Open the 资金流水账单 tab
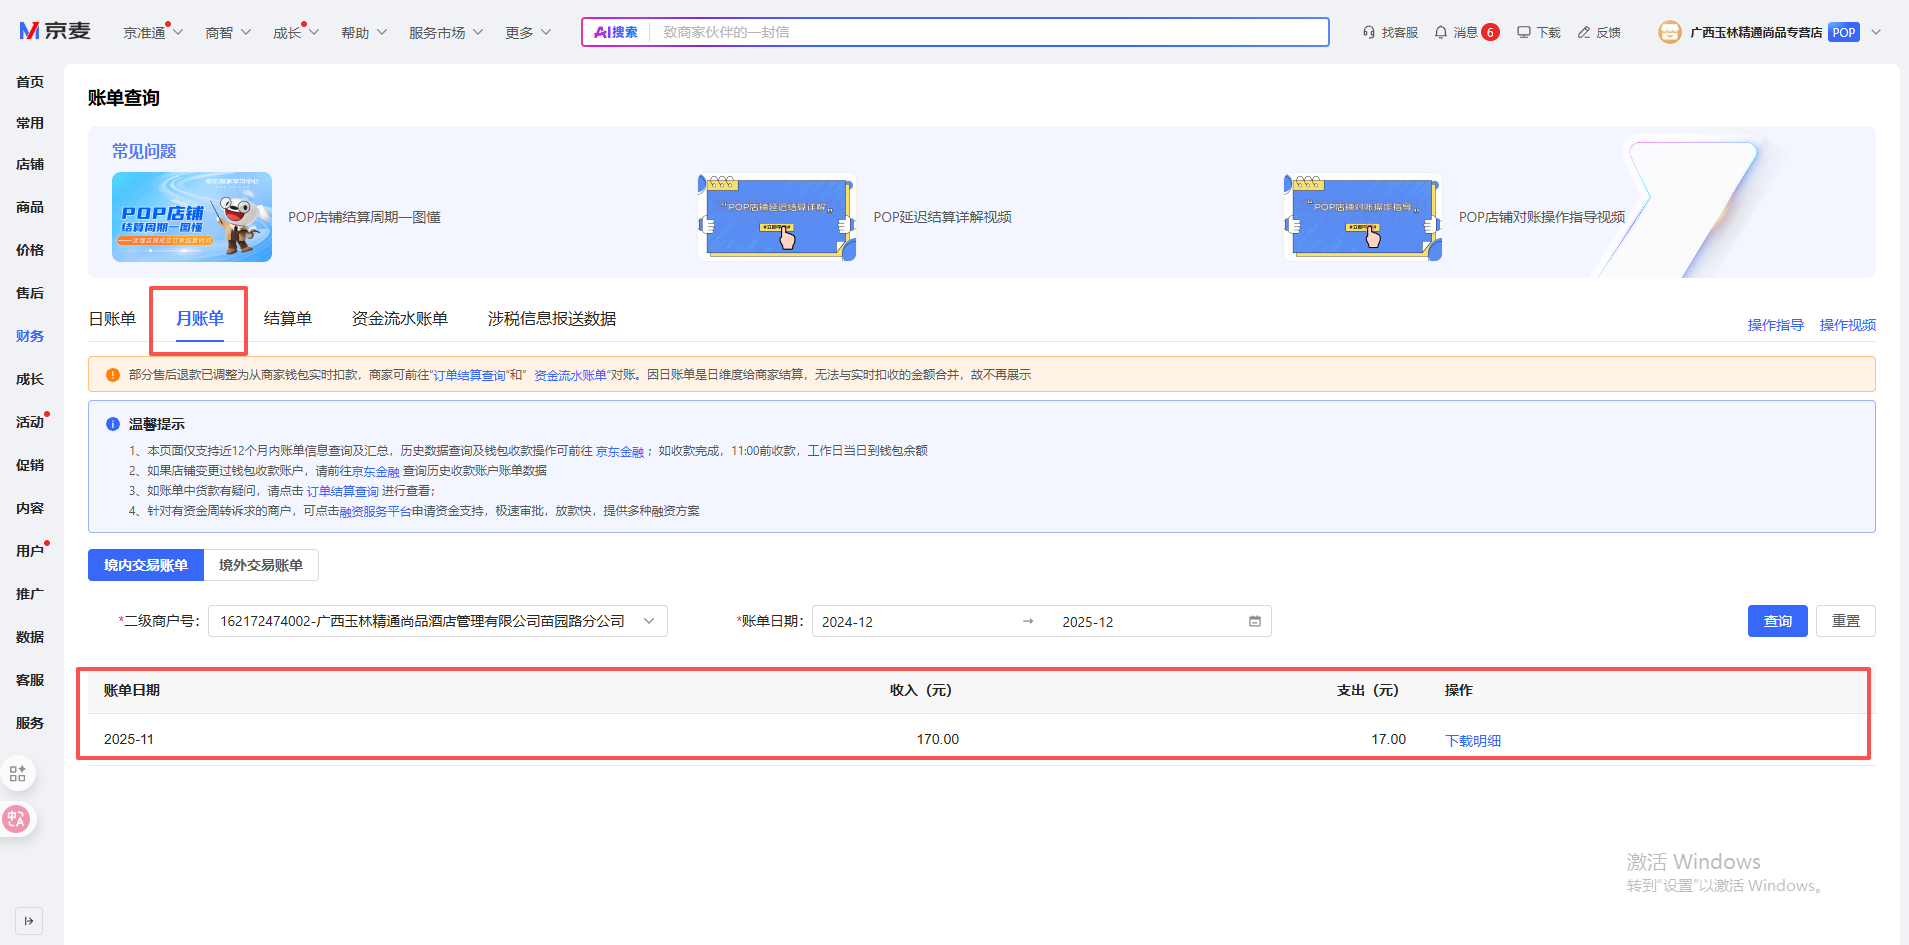Screen dimensions: 1909x945 pos(399,318)
